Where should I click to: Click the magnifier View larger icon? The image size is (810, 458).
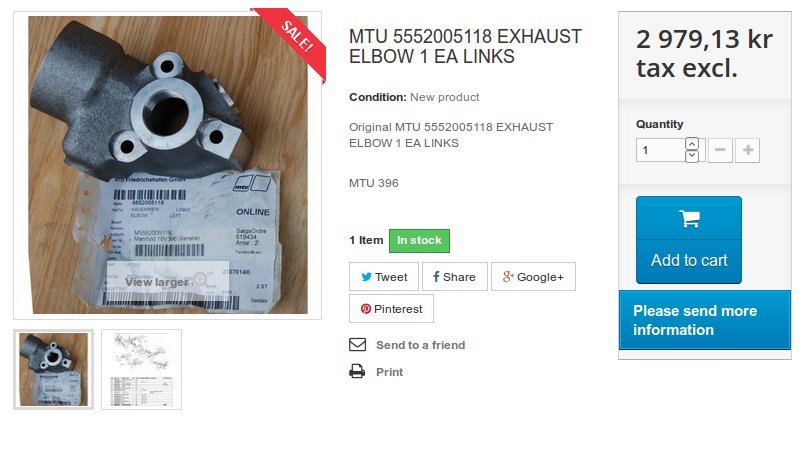pyautogui.click(x=200, y=280)
